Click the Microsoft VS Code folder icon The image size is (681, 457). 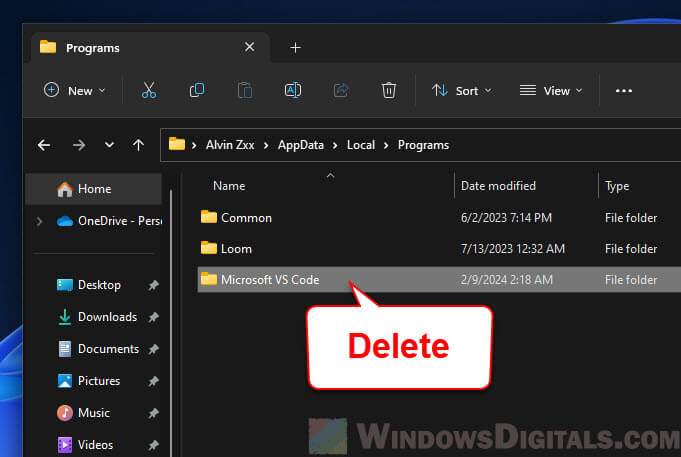[208, 279]
